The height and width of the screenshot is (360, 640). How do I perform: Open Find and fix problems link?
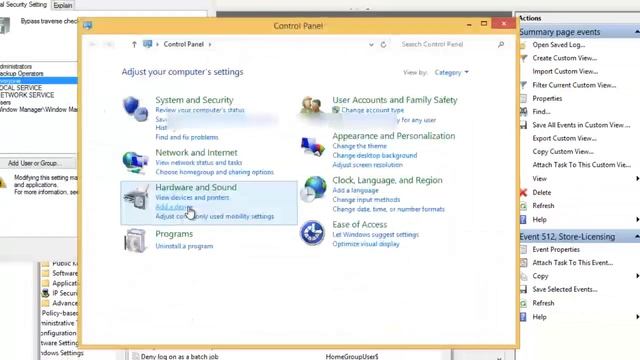coord(187,137)
